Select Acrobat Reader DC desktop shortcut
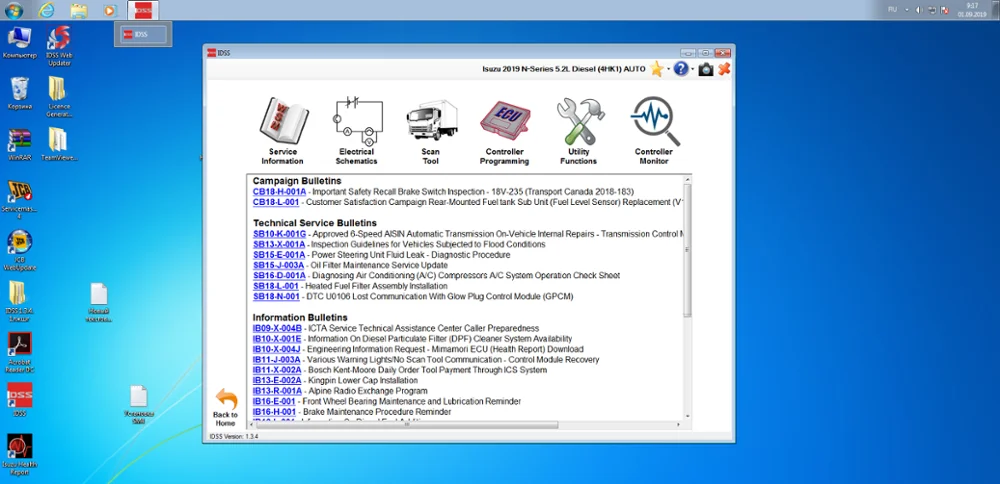 click(x=20, y=353)
